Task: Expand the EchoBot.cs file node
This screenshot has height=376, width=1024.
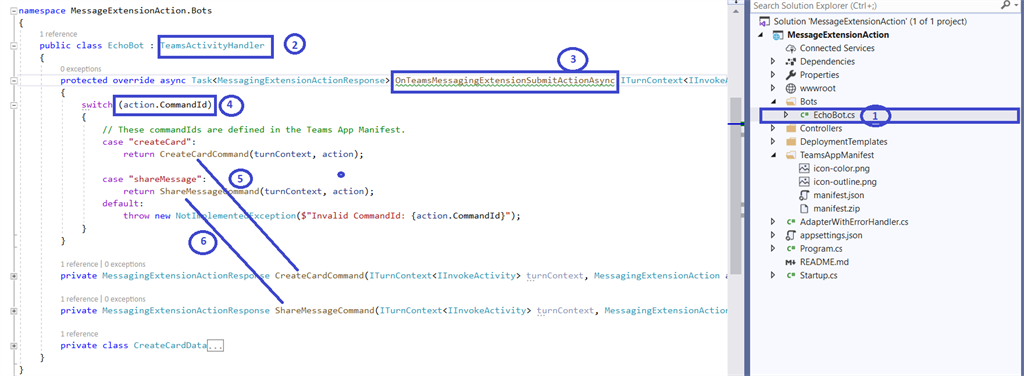Action: (787, 115)
